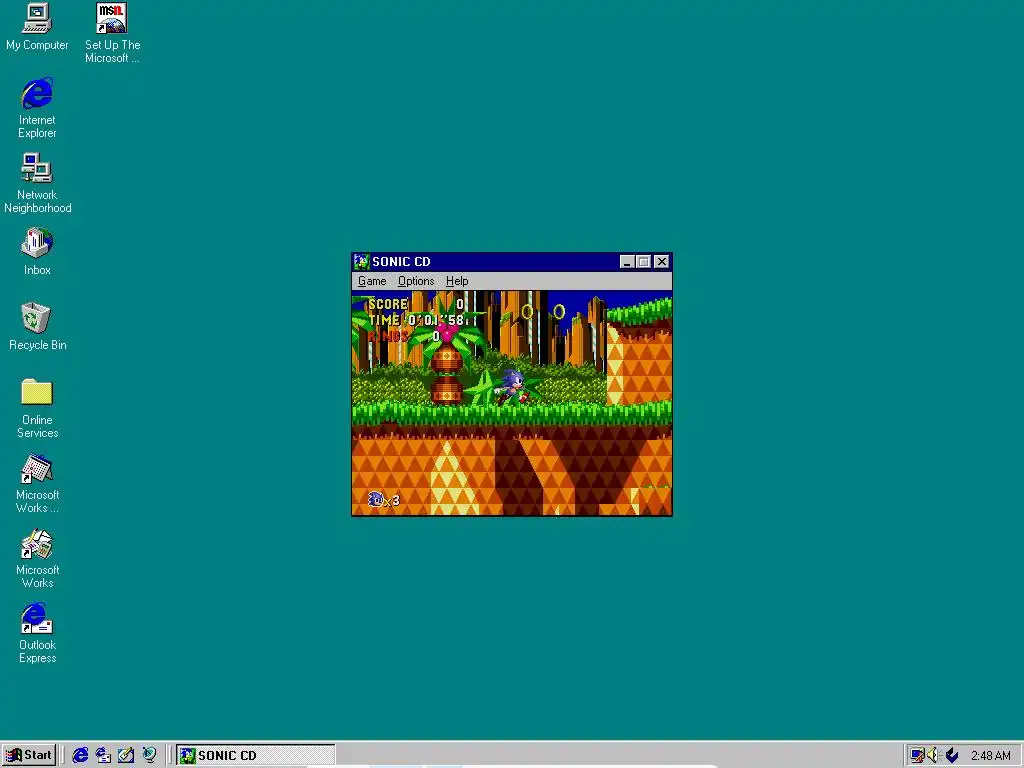1024x768 pixels.
Task: Click the display settings tray icon
Action: click(x=917, y=756)
